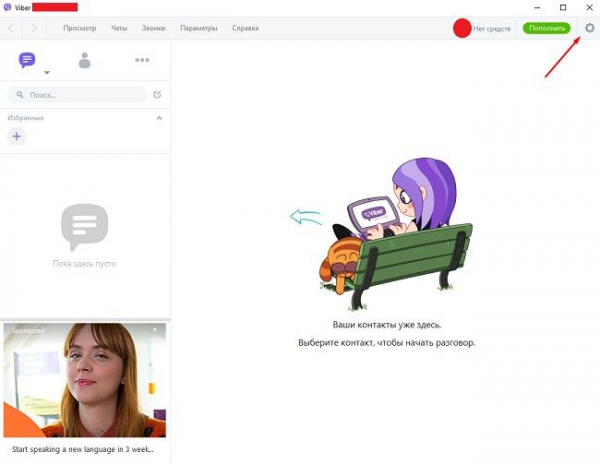Click the green Пополнить button

point(546,28)
